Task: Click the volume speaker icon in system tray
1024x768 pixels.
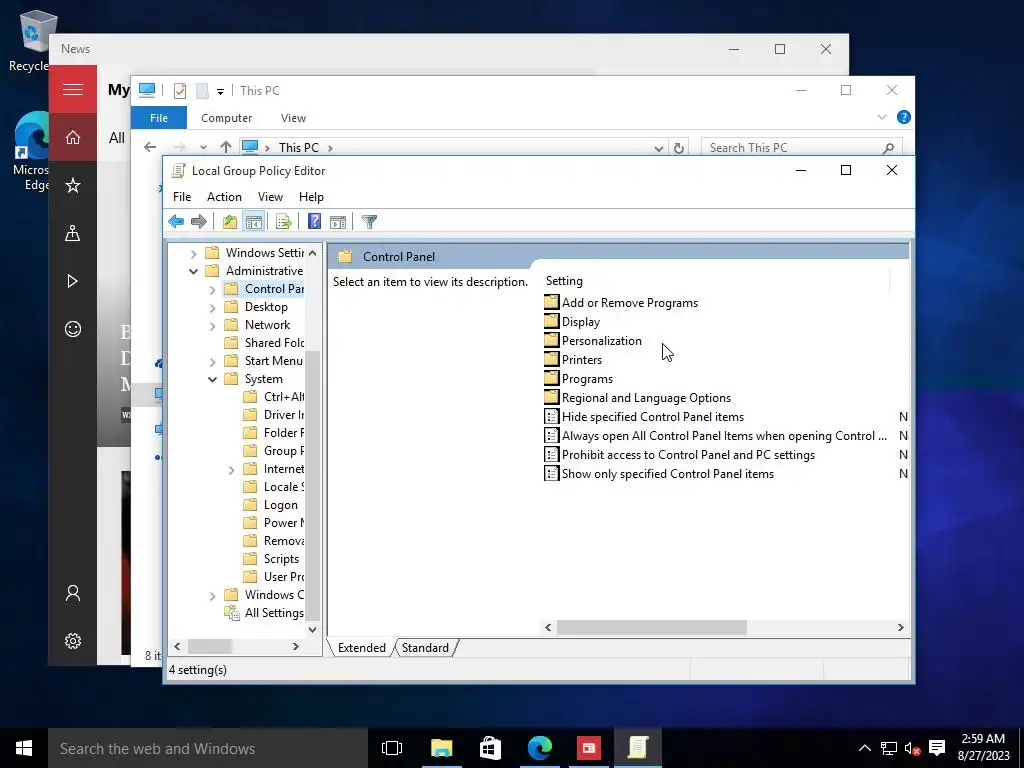Action: pyautogui.click(x=912, y=748)
